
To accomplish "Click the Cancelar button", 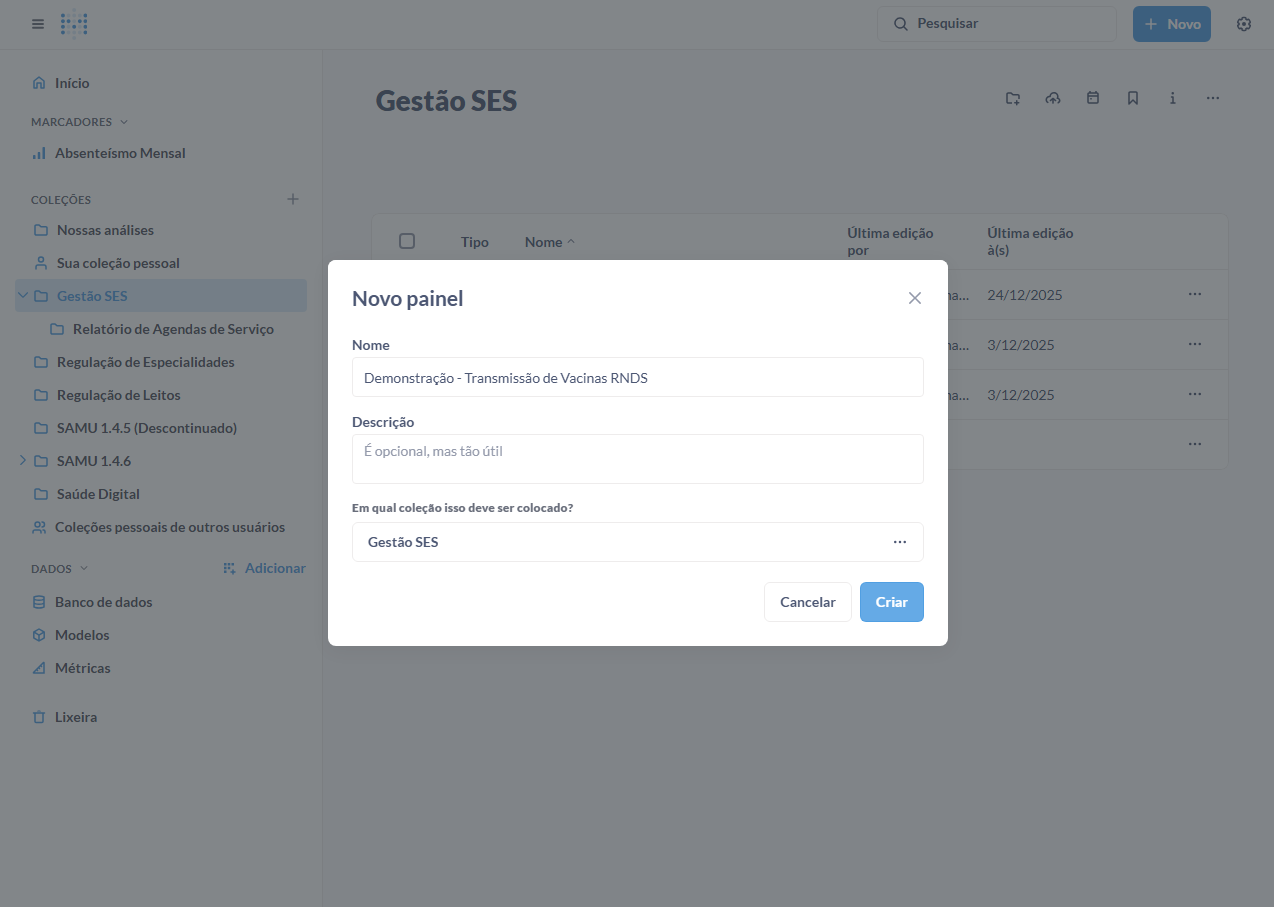I will point(807,602).
